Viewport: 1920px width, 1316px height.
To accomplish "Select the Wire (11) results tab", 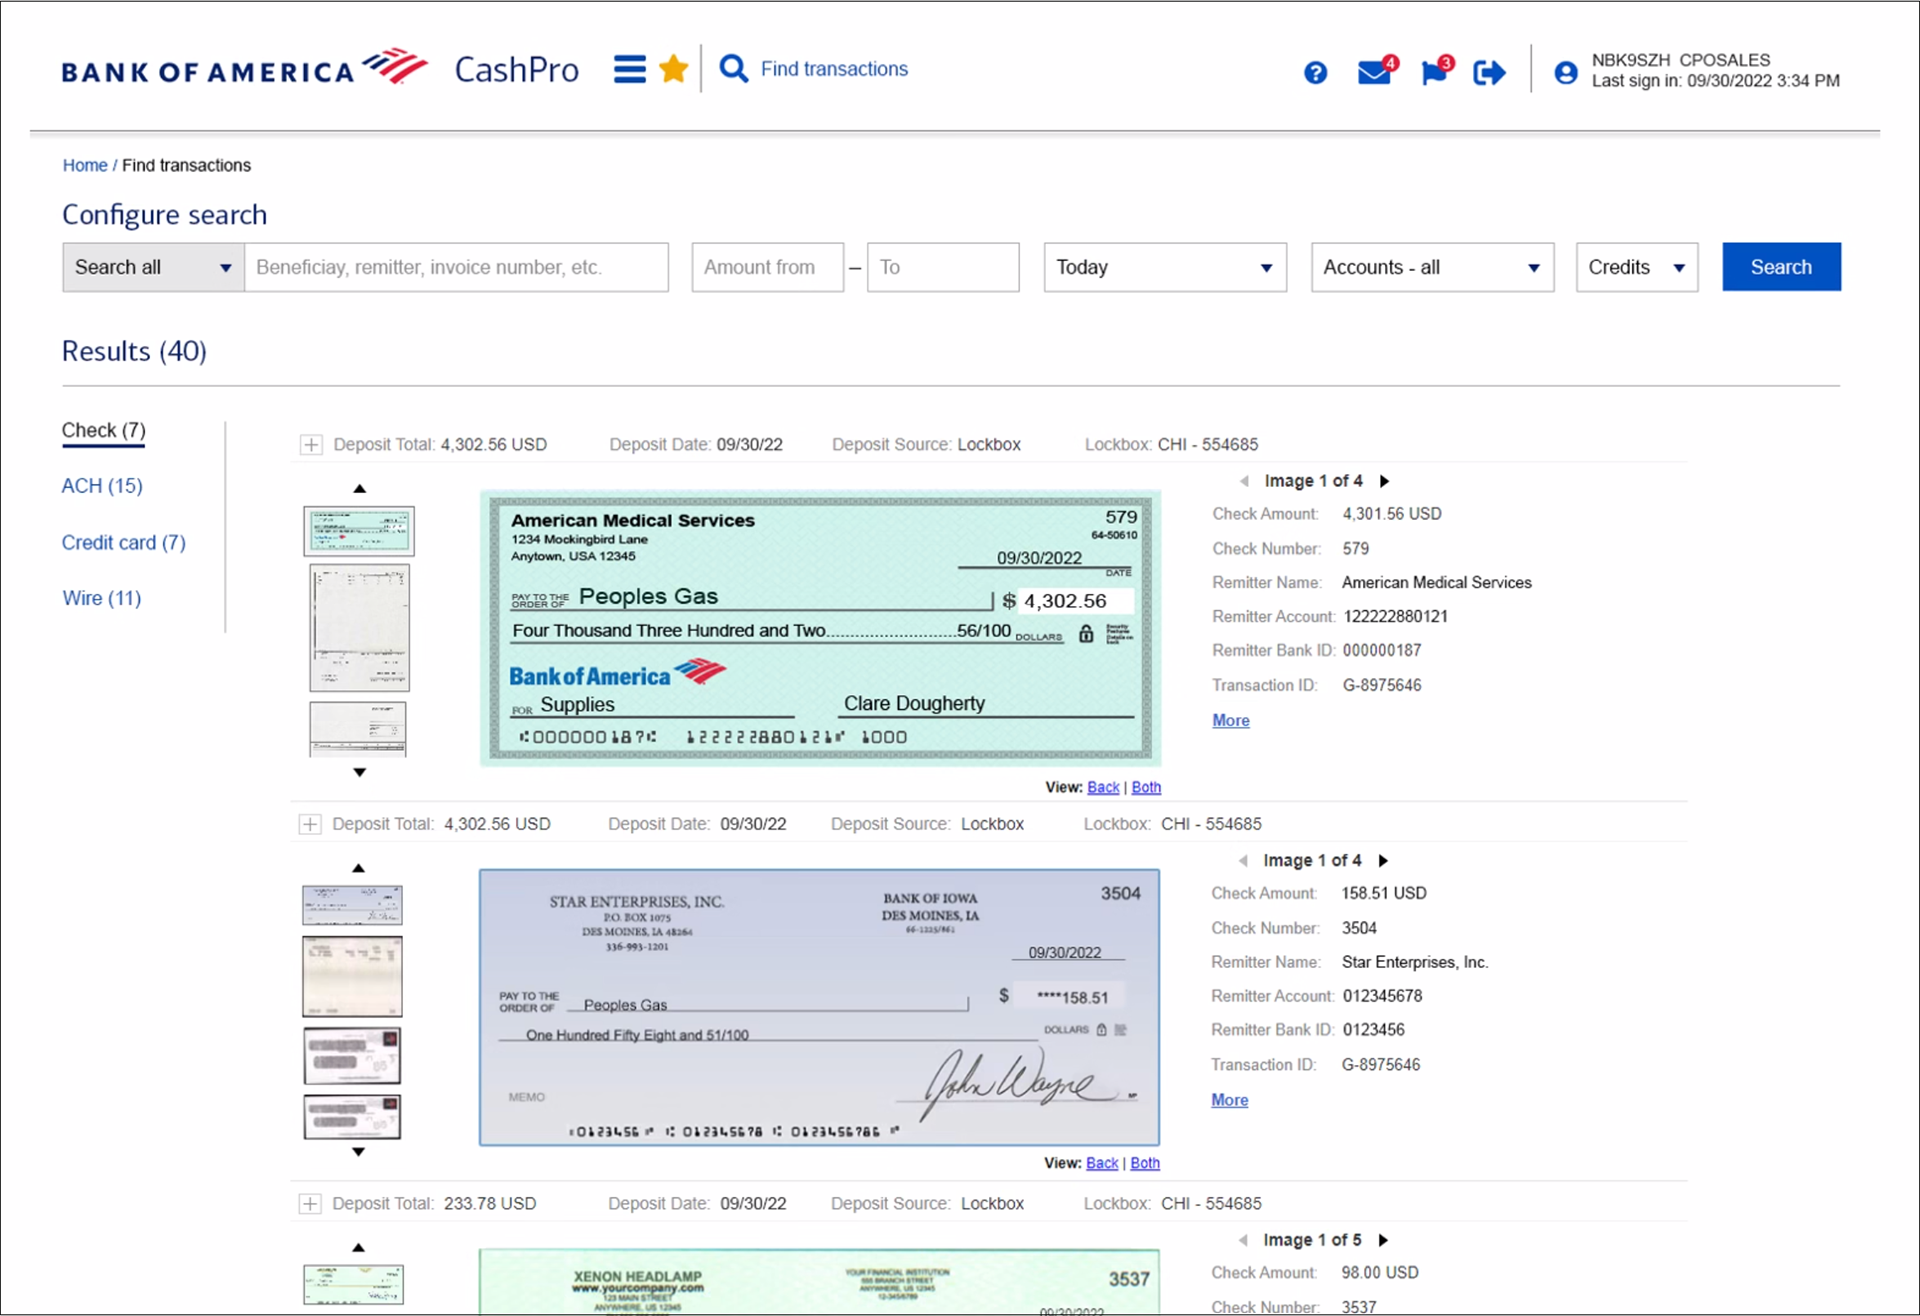I will 102,598.
